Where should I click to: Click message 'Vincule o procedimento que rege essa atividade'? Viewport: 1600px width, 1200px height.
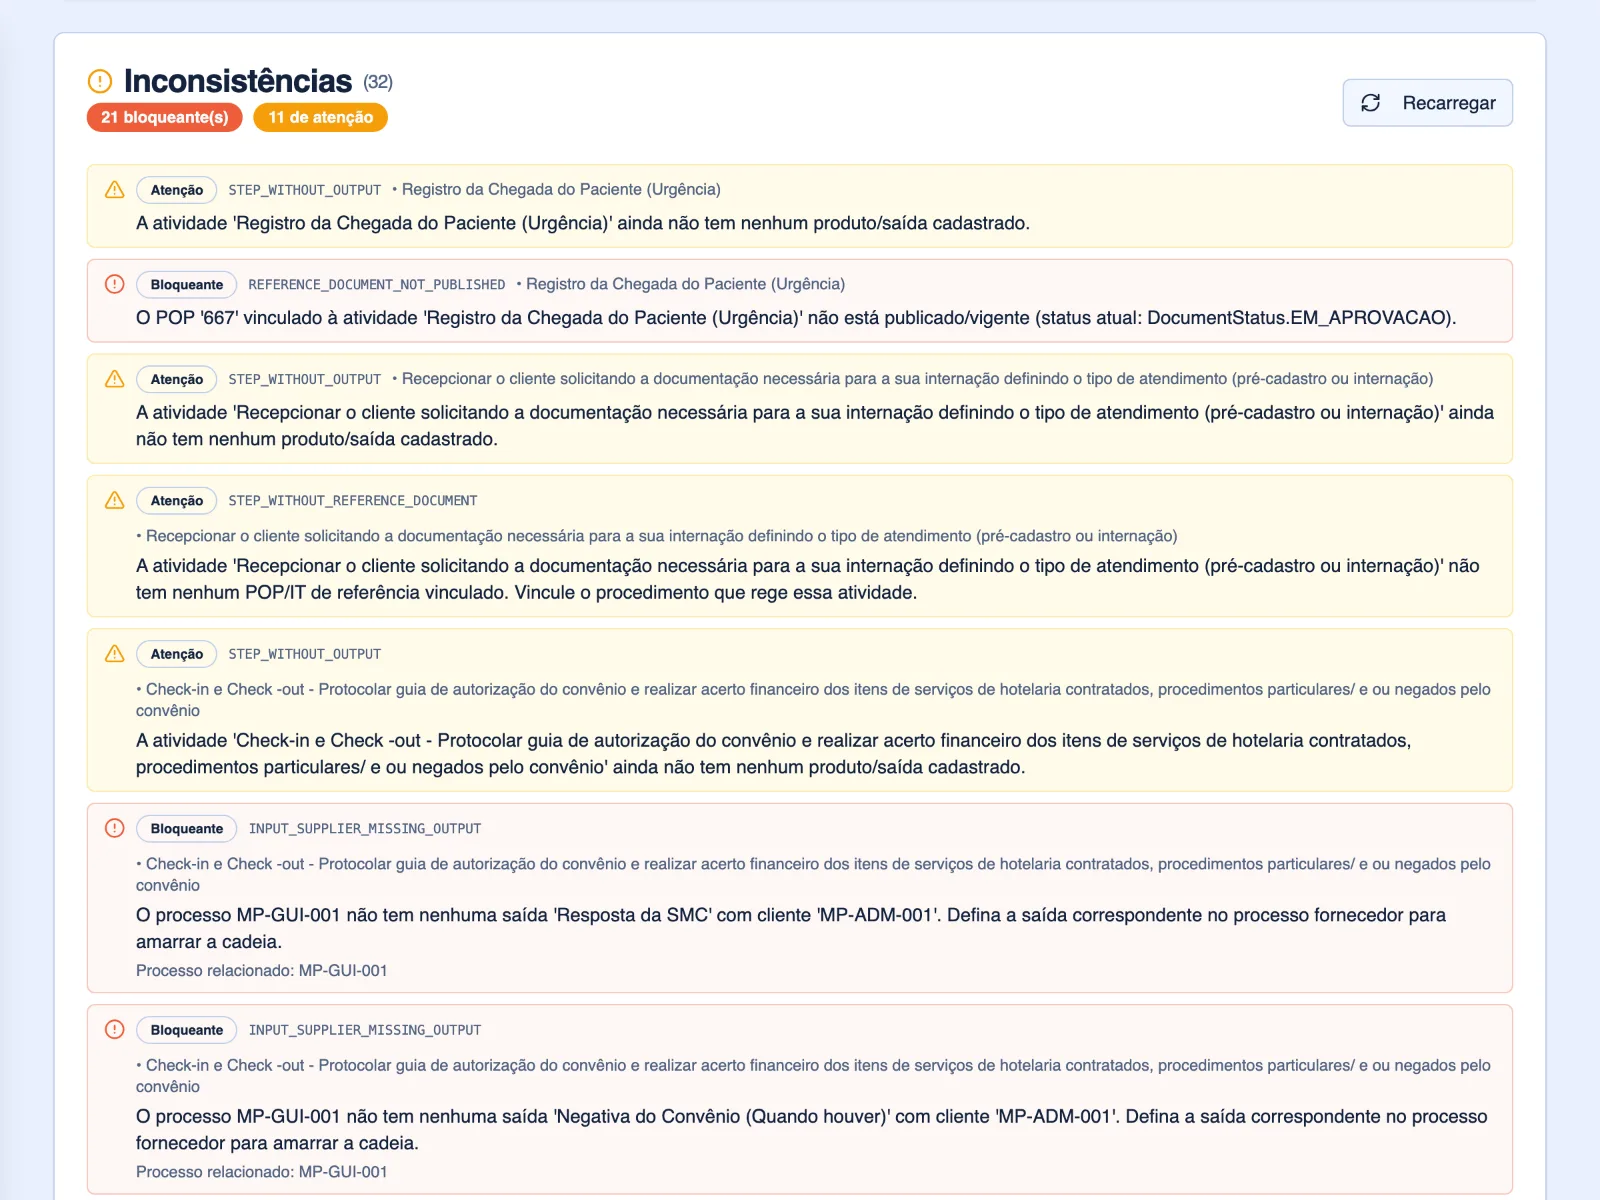[x=715, y=593]
